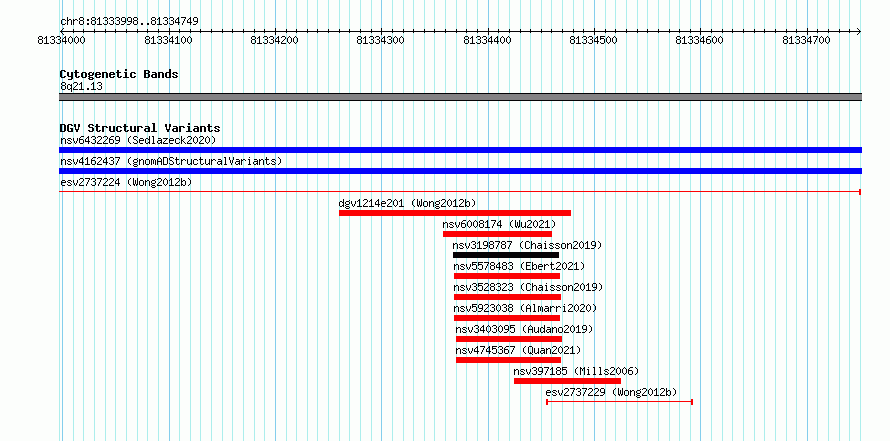Viewport: 890px width, 441px height.
Task: Click the chr8:81333998..81334749 region label
Action: pyautogui.click(x=129, y=22)
